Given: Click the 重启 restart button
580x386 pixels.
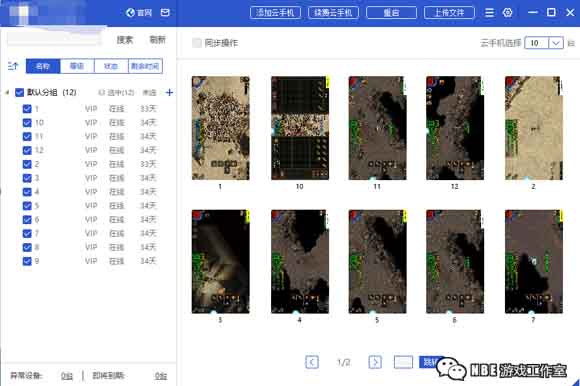Looking at the screenshot, I should pyautogui.click(x=391, y=13).
